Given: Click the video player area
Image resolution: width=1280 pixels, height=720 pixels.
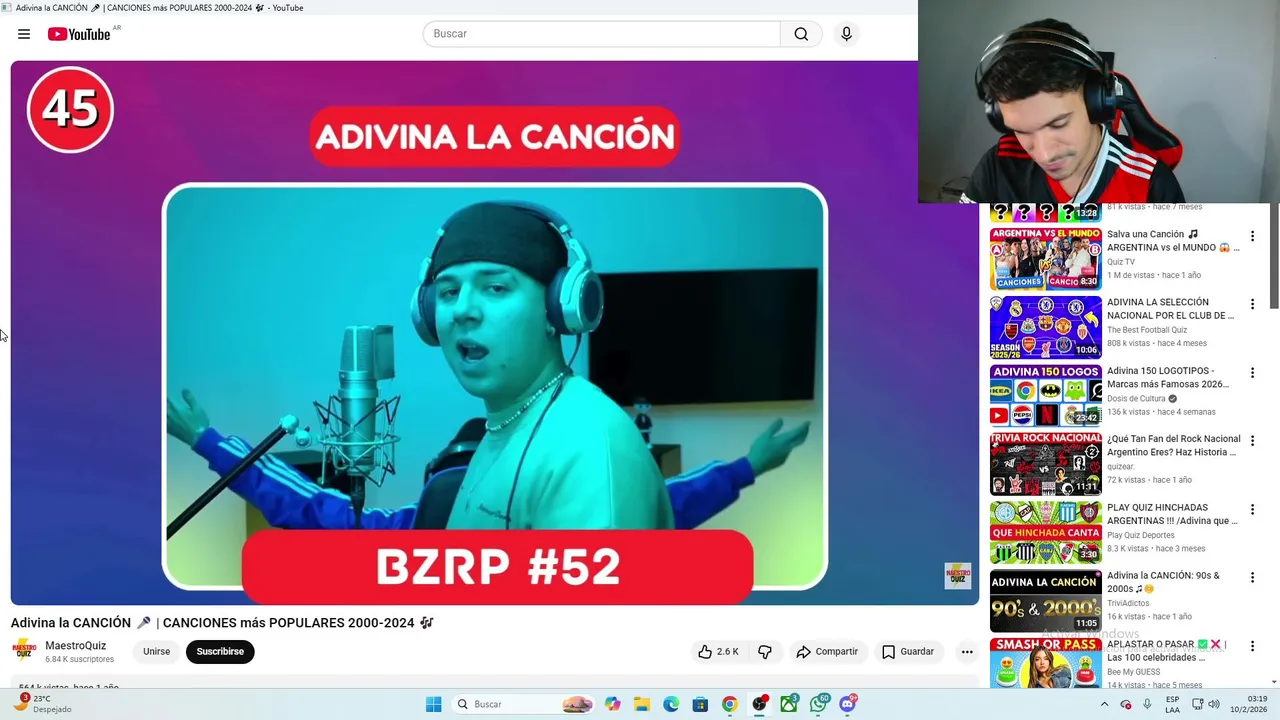Looking at the screenshot, I should pyautogui.click(x=495, y=333).
